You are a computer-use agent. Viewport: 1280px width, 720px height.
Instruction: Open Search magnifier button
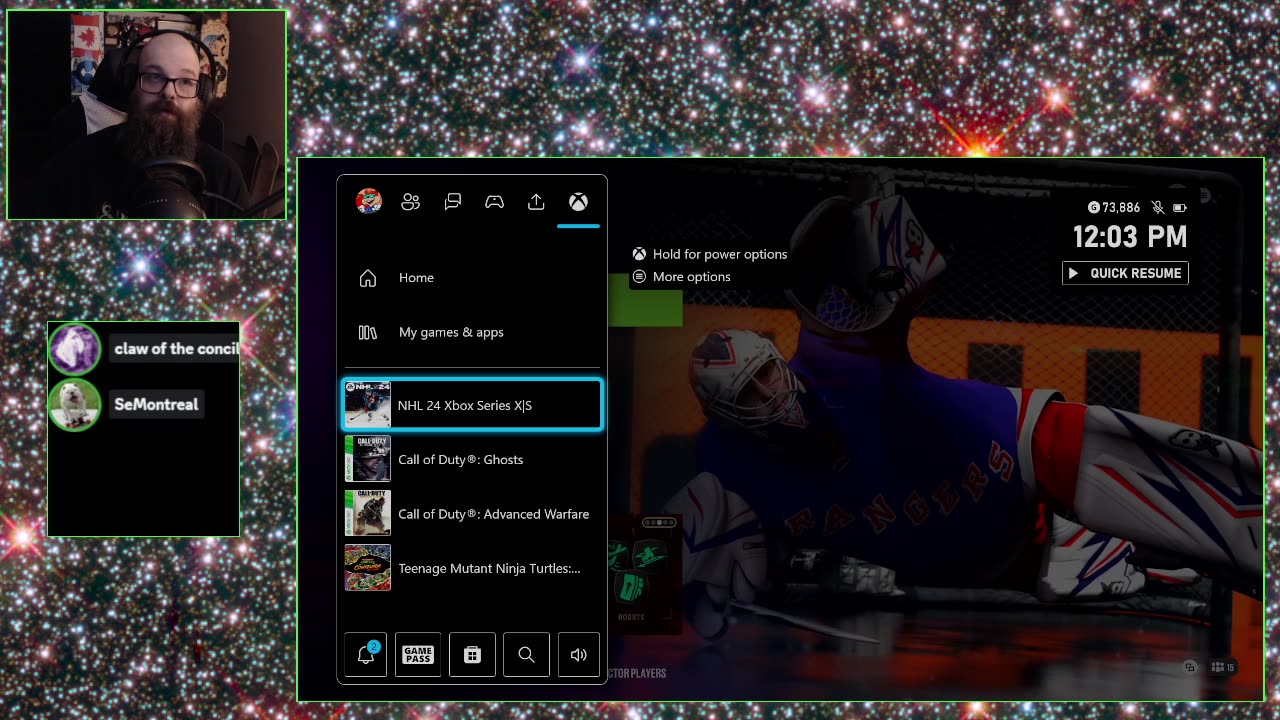(526, 655)
